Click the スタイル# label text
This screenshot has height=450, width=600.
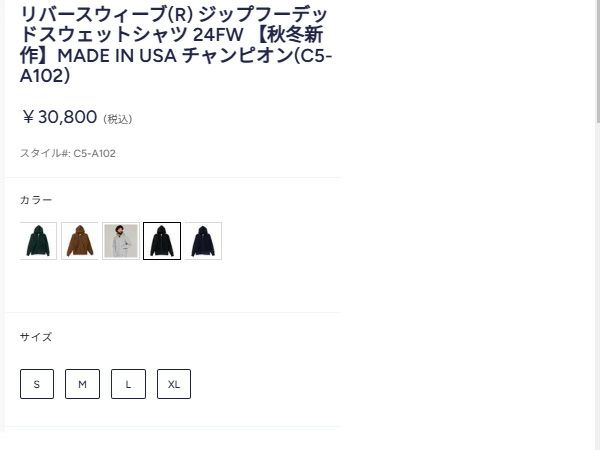45,153
